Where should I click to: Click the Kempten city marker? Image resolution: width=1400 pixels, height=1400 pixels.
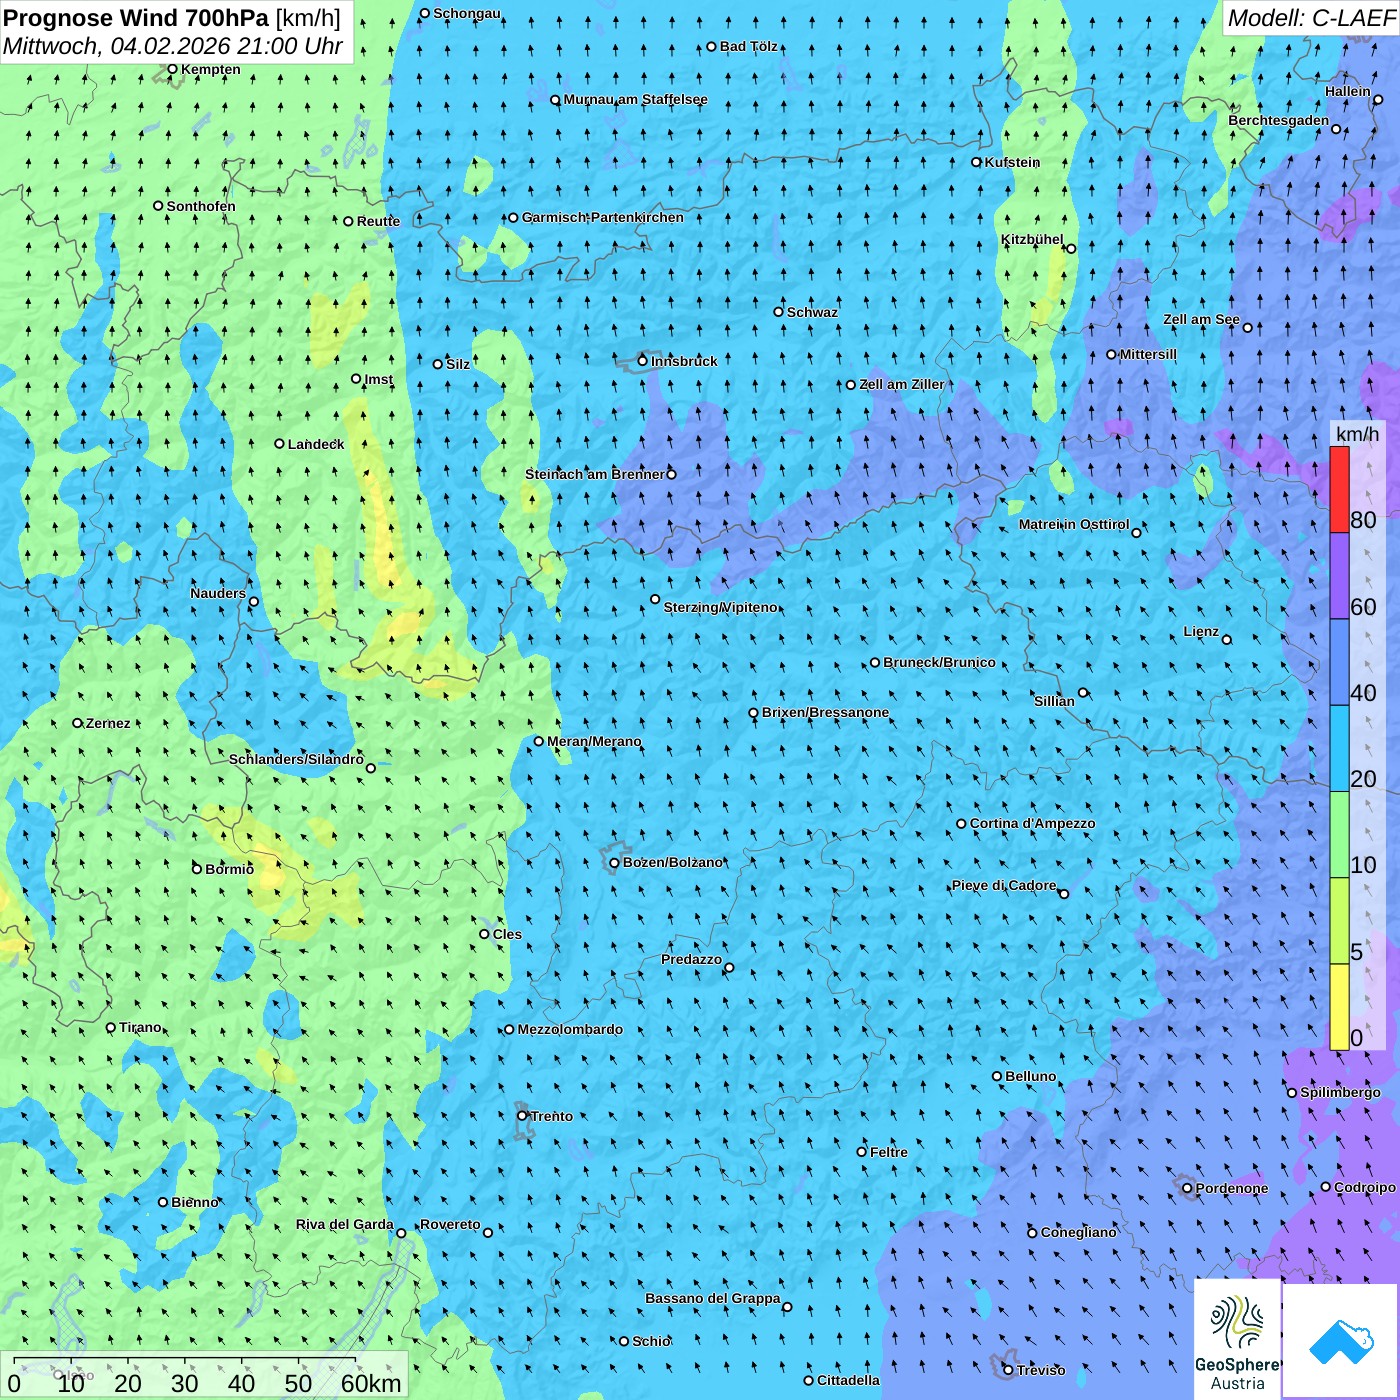click(172, 70)
